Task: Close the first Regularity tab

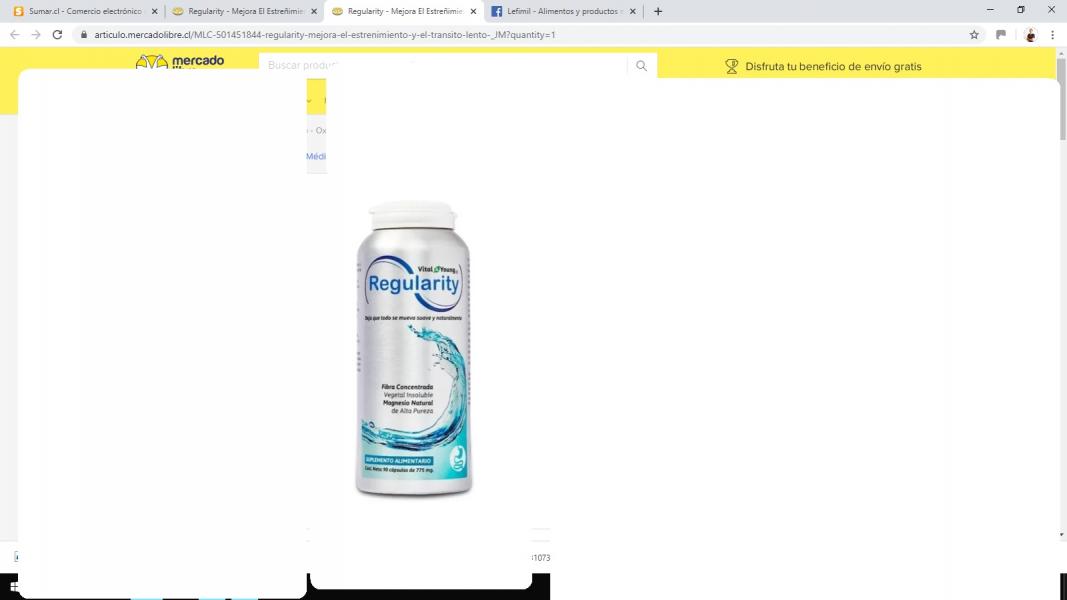Action: 314,12
